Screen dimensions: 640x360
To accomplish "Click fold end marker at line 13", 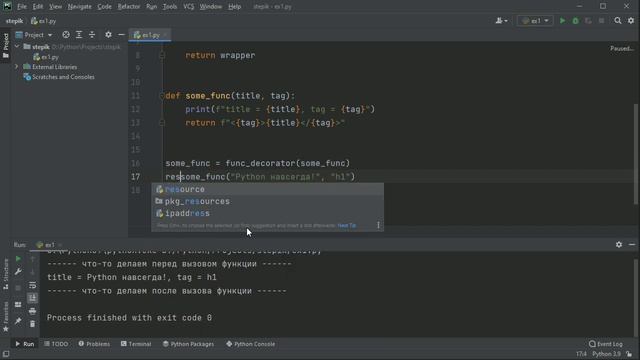I will [x=162, y=123].
